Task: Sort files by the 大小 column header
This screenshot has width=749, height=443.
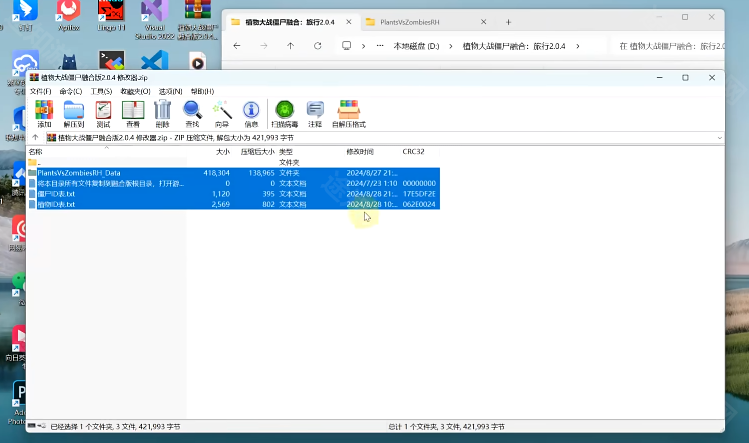Action: pyautogui.click(x=223, y=151)
